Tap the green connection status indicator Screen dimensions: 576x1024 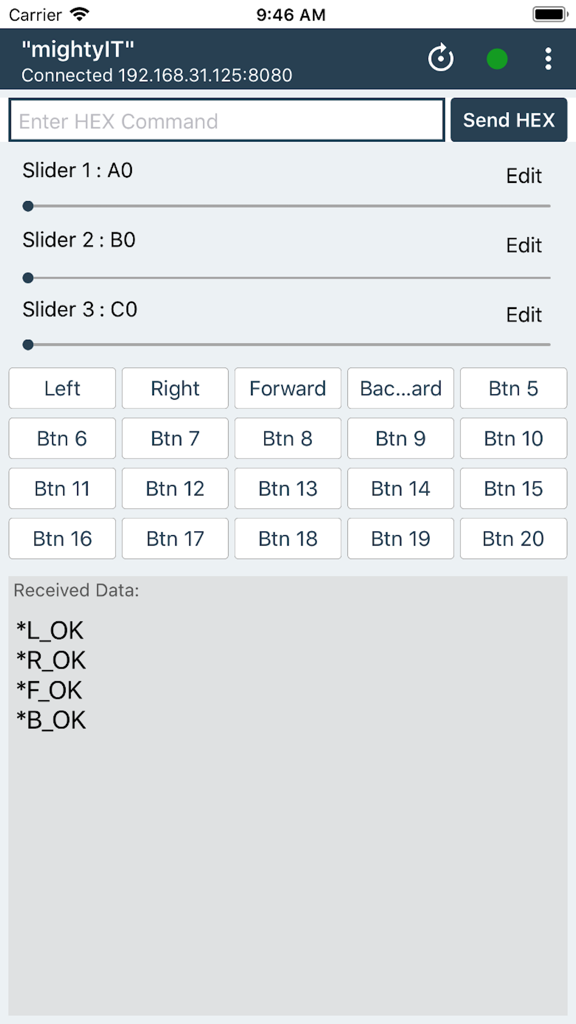pyautogui.click(x=496, y=59)
